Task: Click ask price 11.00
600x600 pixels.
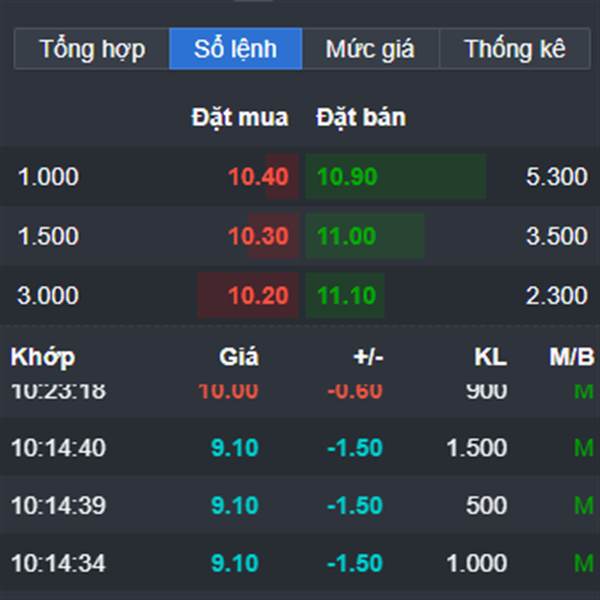Action: pyautogui.click(x=347, y=237)
